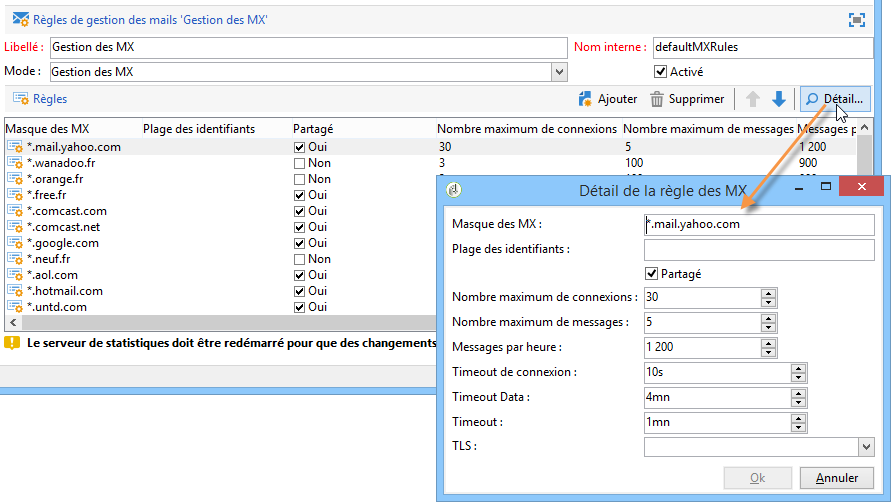Click the Libellé text field
This screenshot has width=891, height=502.
(x=309, y=47)
